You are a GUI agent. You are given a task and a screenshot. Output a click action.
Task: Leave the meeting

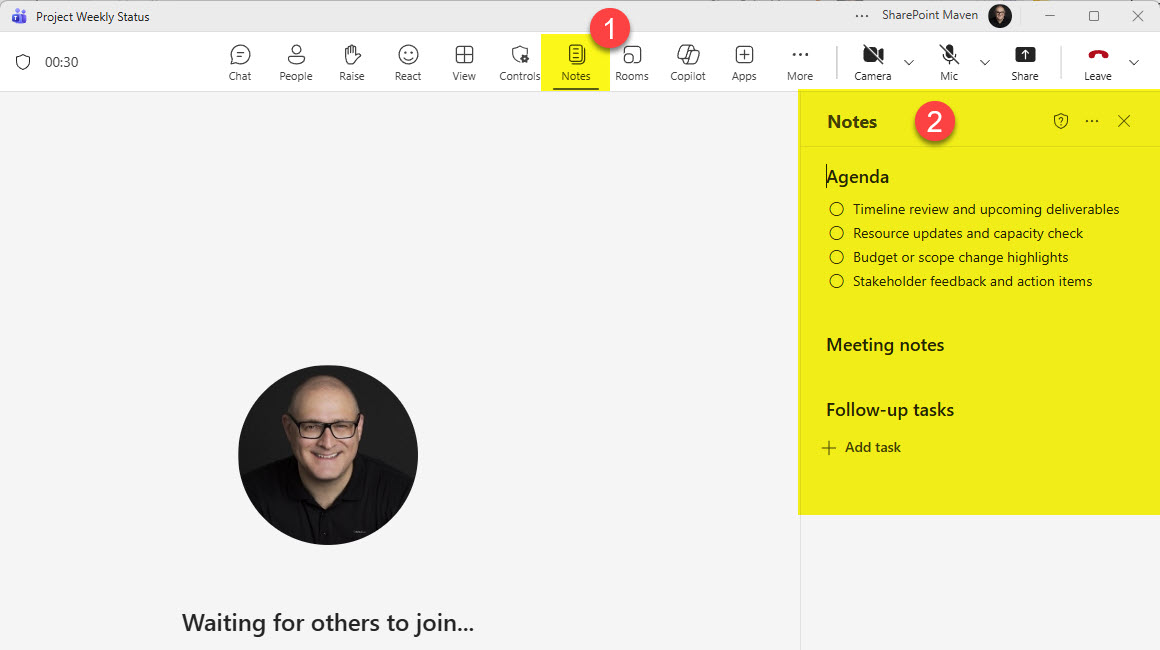point(1098,63)
